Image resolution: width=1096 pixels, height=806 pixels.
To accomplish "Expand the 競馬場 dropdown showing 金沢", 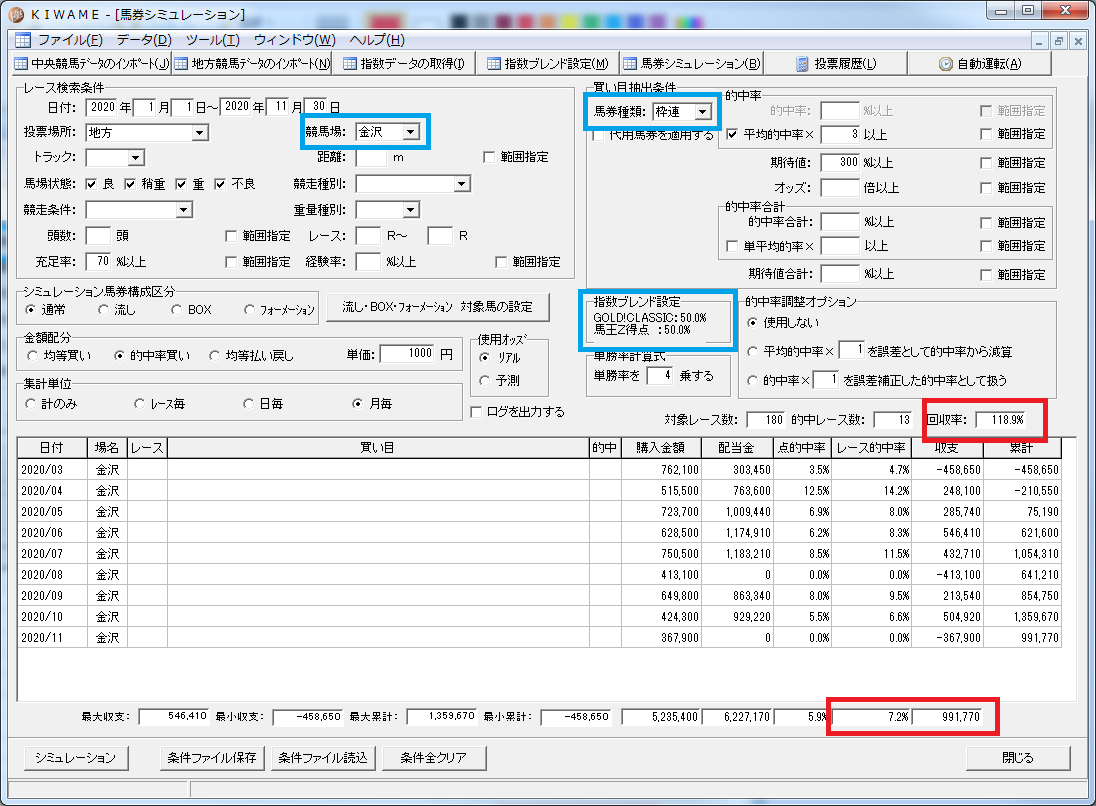I will (411, 131).
